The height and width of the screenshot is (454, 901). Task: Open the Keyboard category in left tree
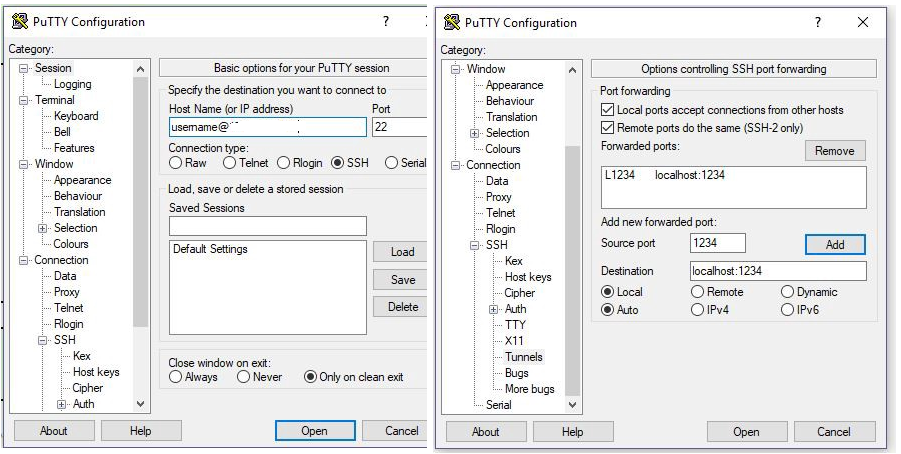(x=76, y=116)
